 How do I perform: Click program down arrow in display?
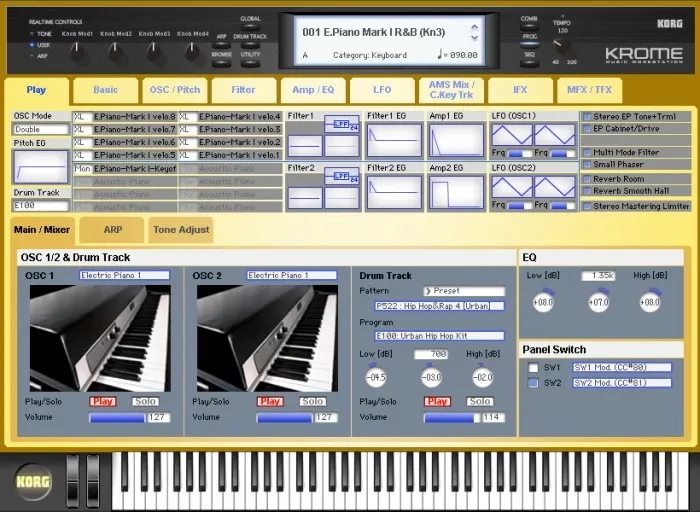pyautogui.click(x=475, y=38)
